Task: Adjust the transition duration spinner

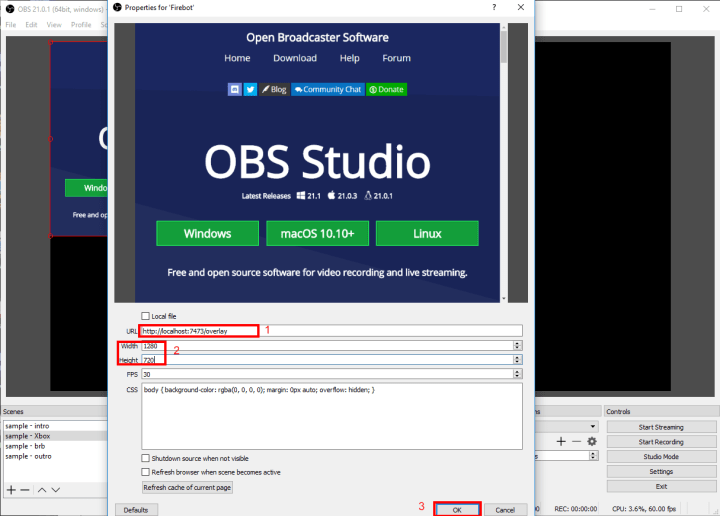Action: (594, 456)
